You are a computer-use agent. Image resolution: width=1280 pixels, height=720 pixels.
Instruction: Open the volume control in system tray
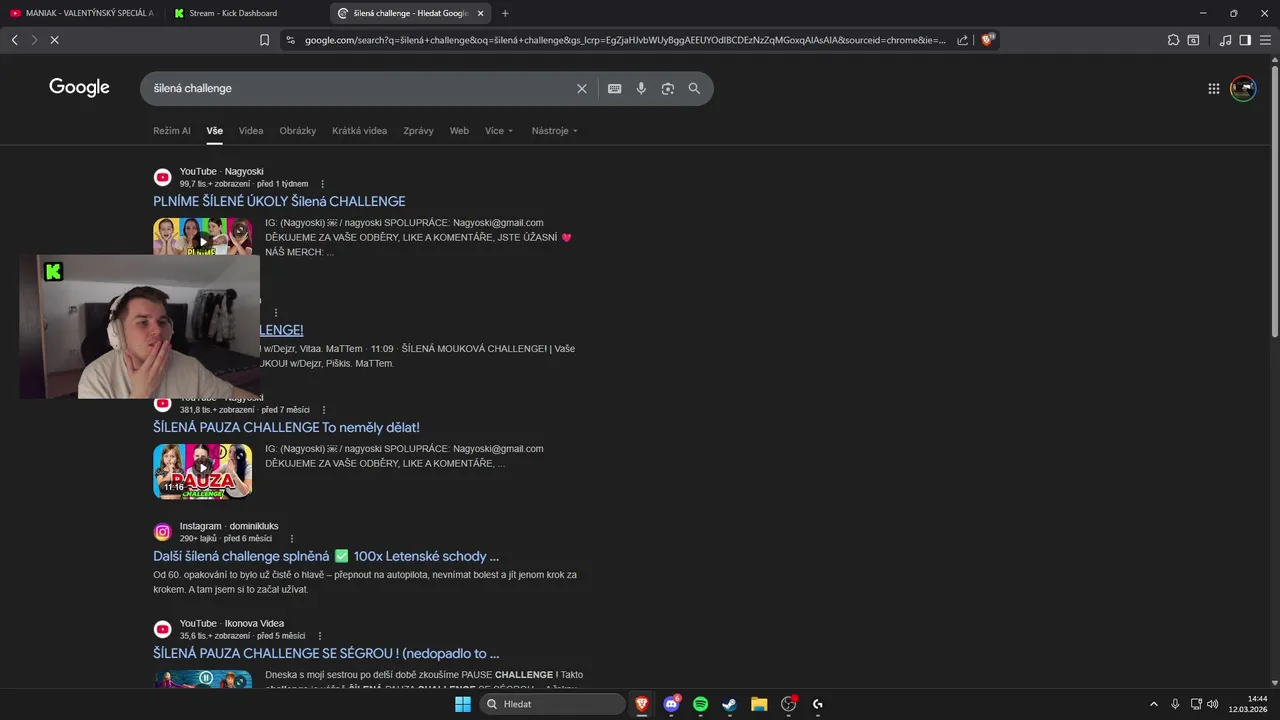coord(1213,704)
